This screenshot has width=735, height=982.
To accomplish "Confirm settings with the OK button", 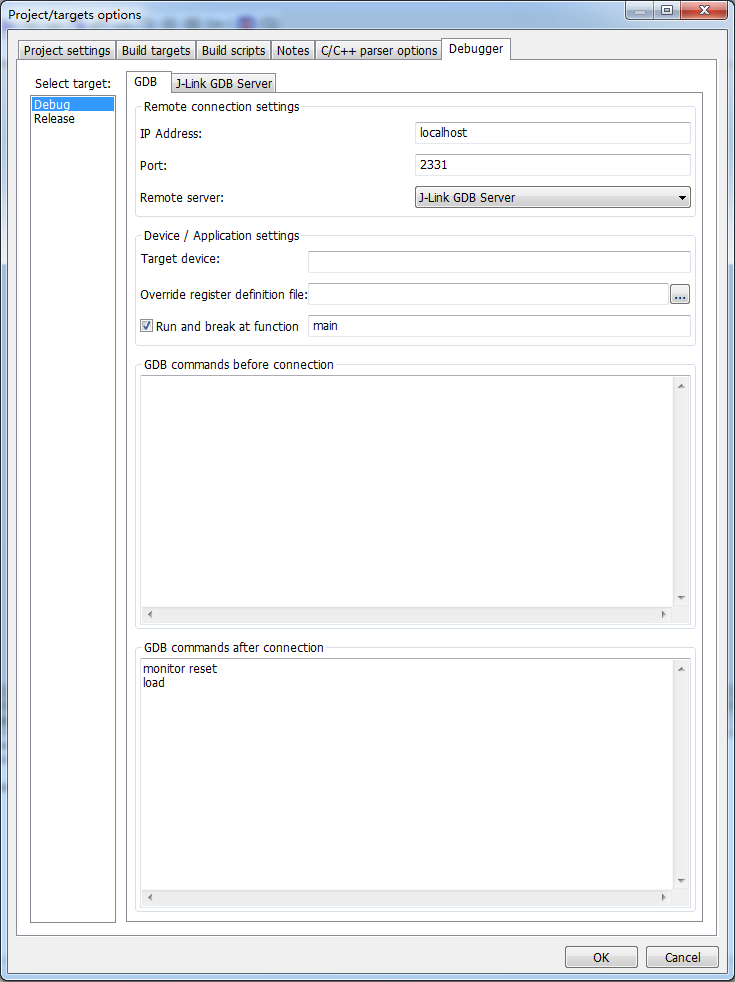I will [601, 957].
